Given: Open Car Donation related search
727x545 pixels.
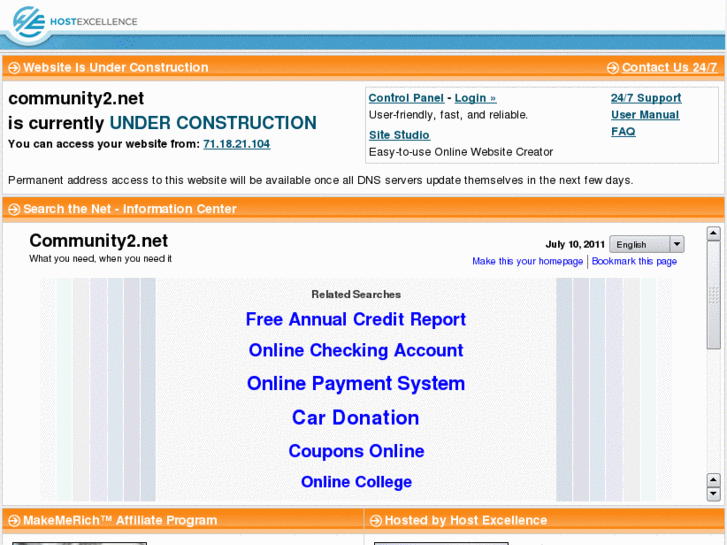Looking at the screenshot, I should 356,417.
